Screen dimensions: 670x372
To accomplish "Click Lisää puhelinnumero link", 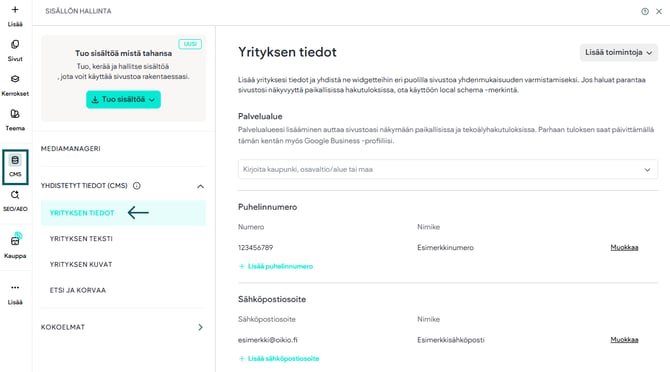I will click(x=276, y=267).
